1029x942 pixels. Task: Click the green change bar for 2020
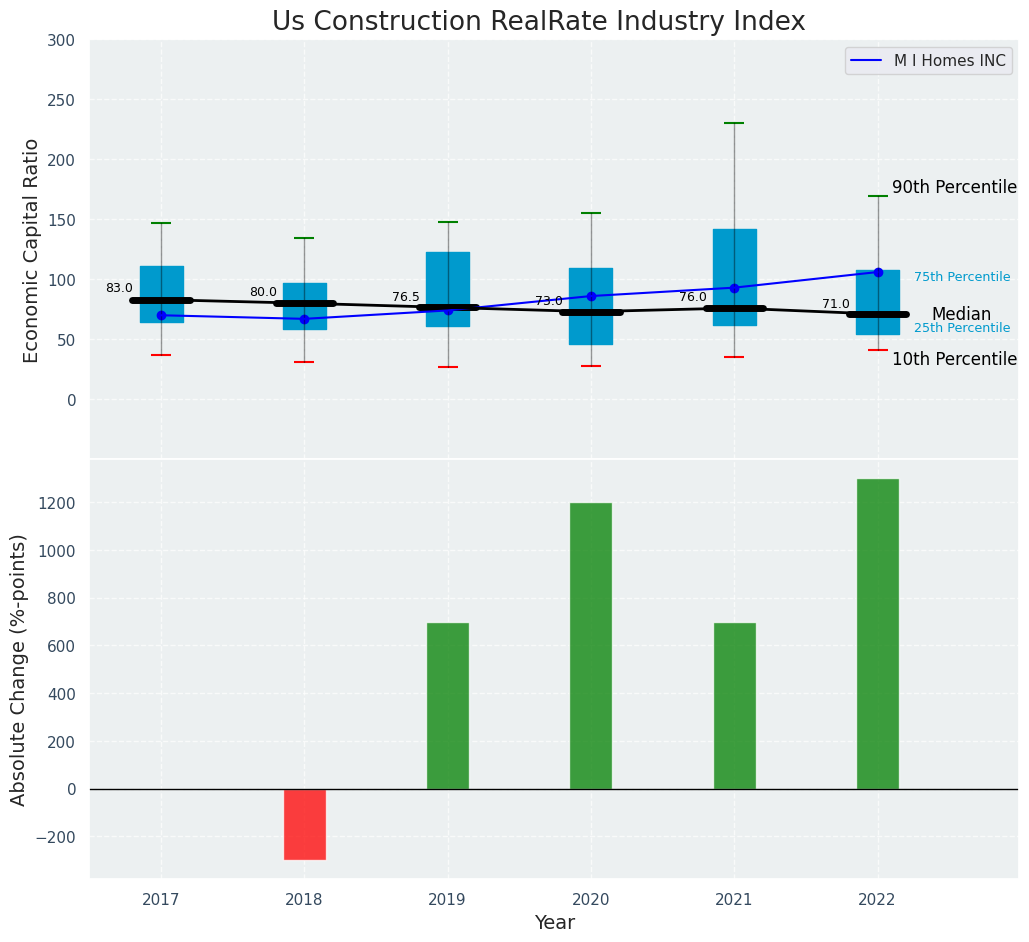(x=591, y=646)
